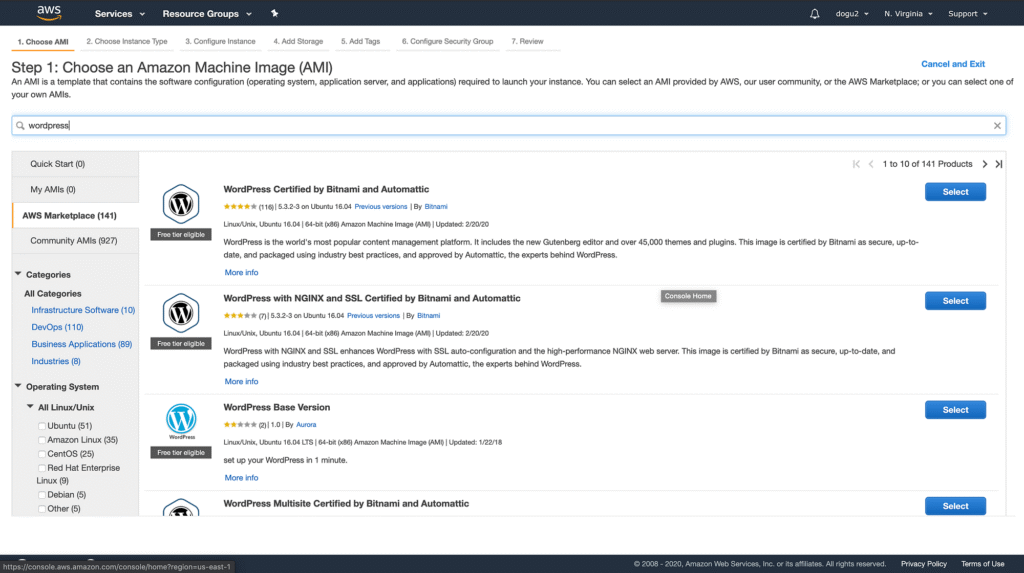Open the Terms of Use link

click(982, 564)
